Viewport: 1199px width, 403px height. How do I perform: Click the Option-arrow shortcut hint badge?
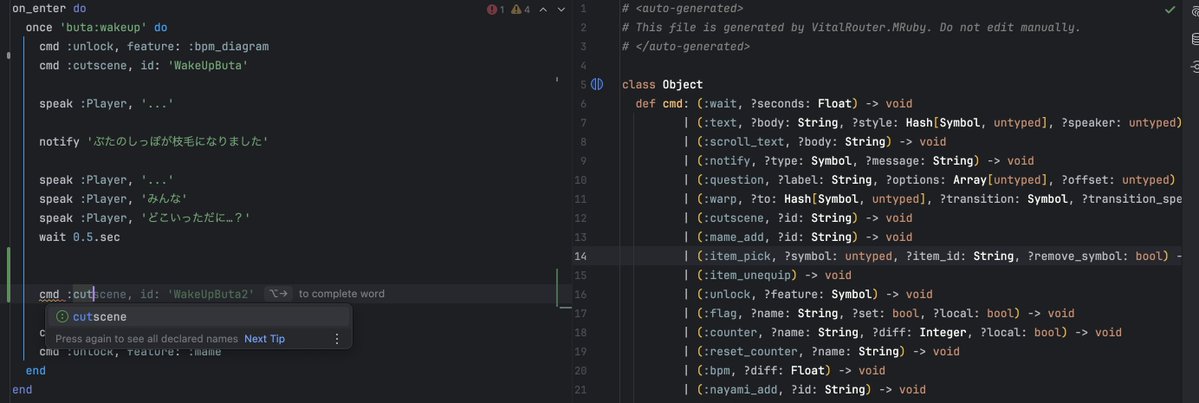click(278, 294)
